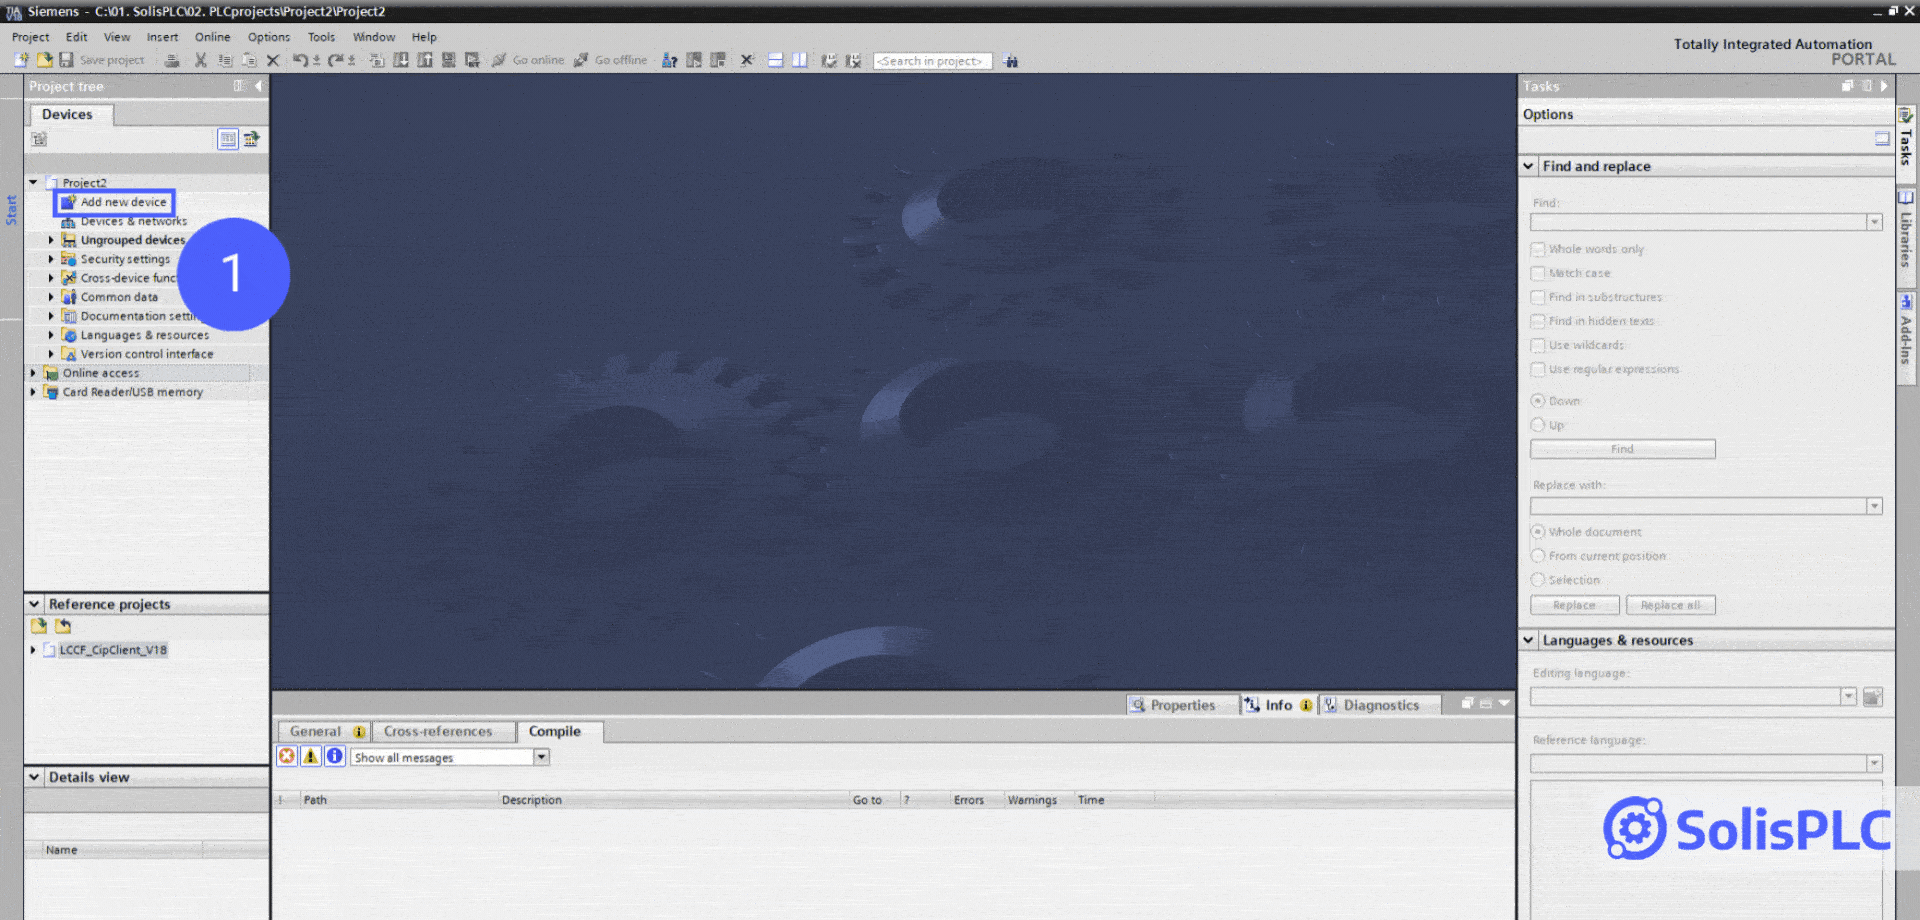Open the Online menu
The height and width of the screenshot is (920, 1920).
212,37
